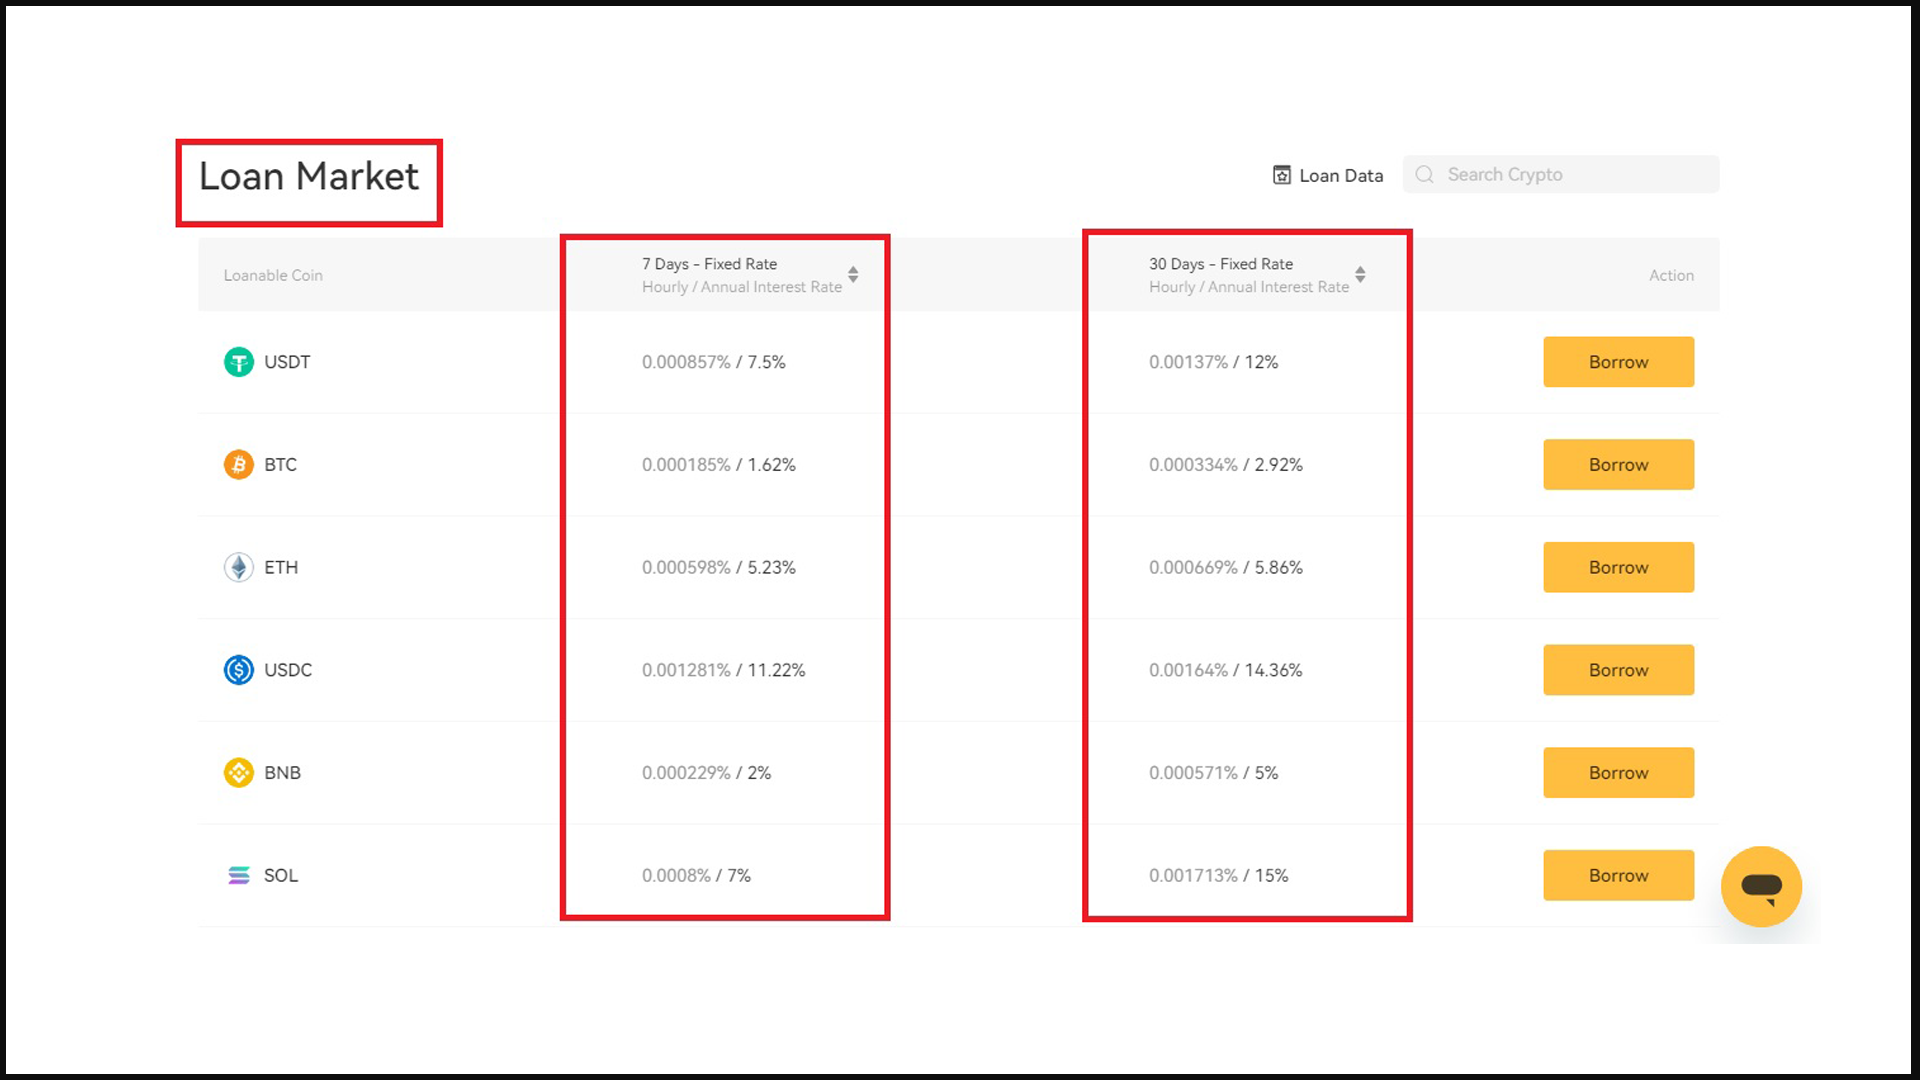The width and height of the screenshot is (1920, 1080).
Task: Sort by 7 Days fixed rate arrows
Action: [853, 274]
